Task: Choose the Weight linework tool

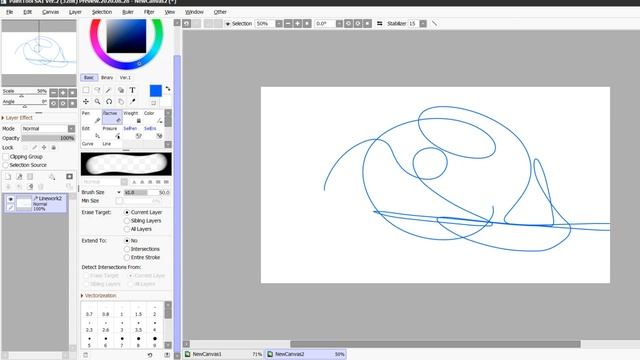Action: [x=133, y=117]
